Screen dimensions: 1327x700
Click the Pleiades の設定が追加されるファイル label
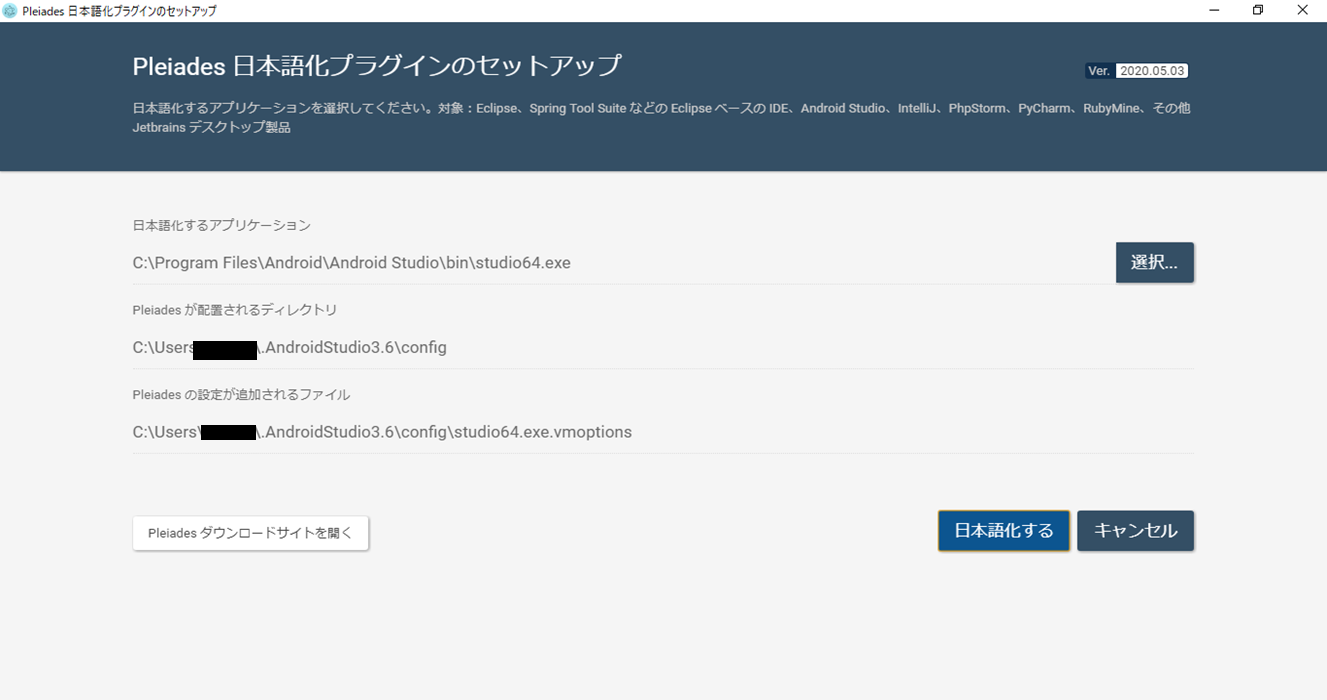coord(241,394)
